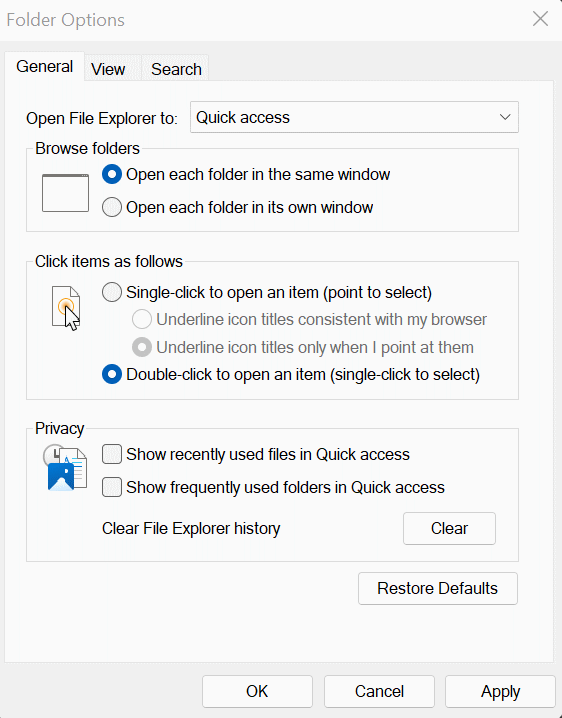Clear File Explorer history with Clear button
The image size is (562, 718).
[449, 528]
